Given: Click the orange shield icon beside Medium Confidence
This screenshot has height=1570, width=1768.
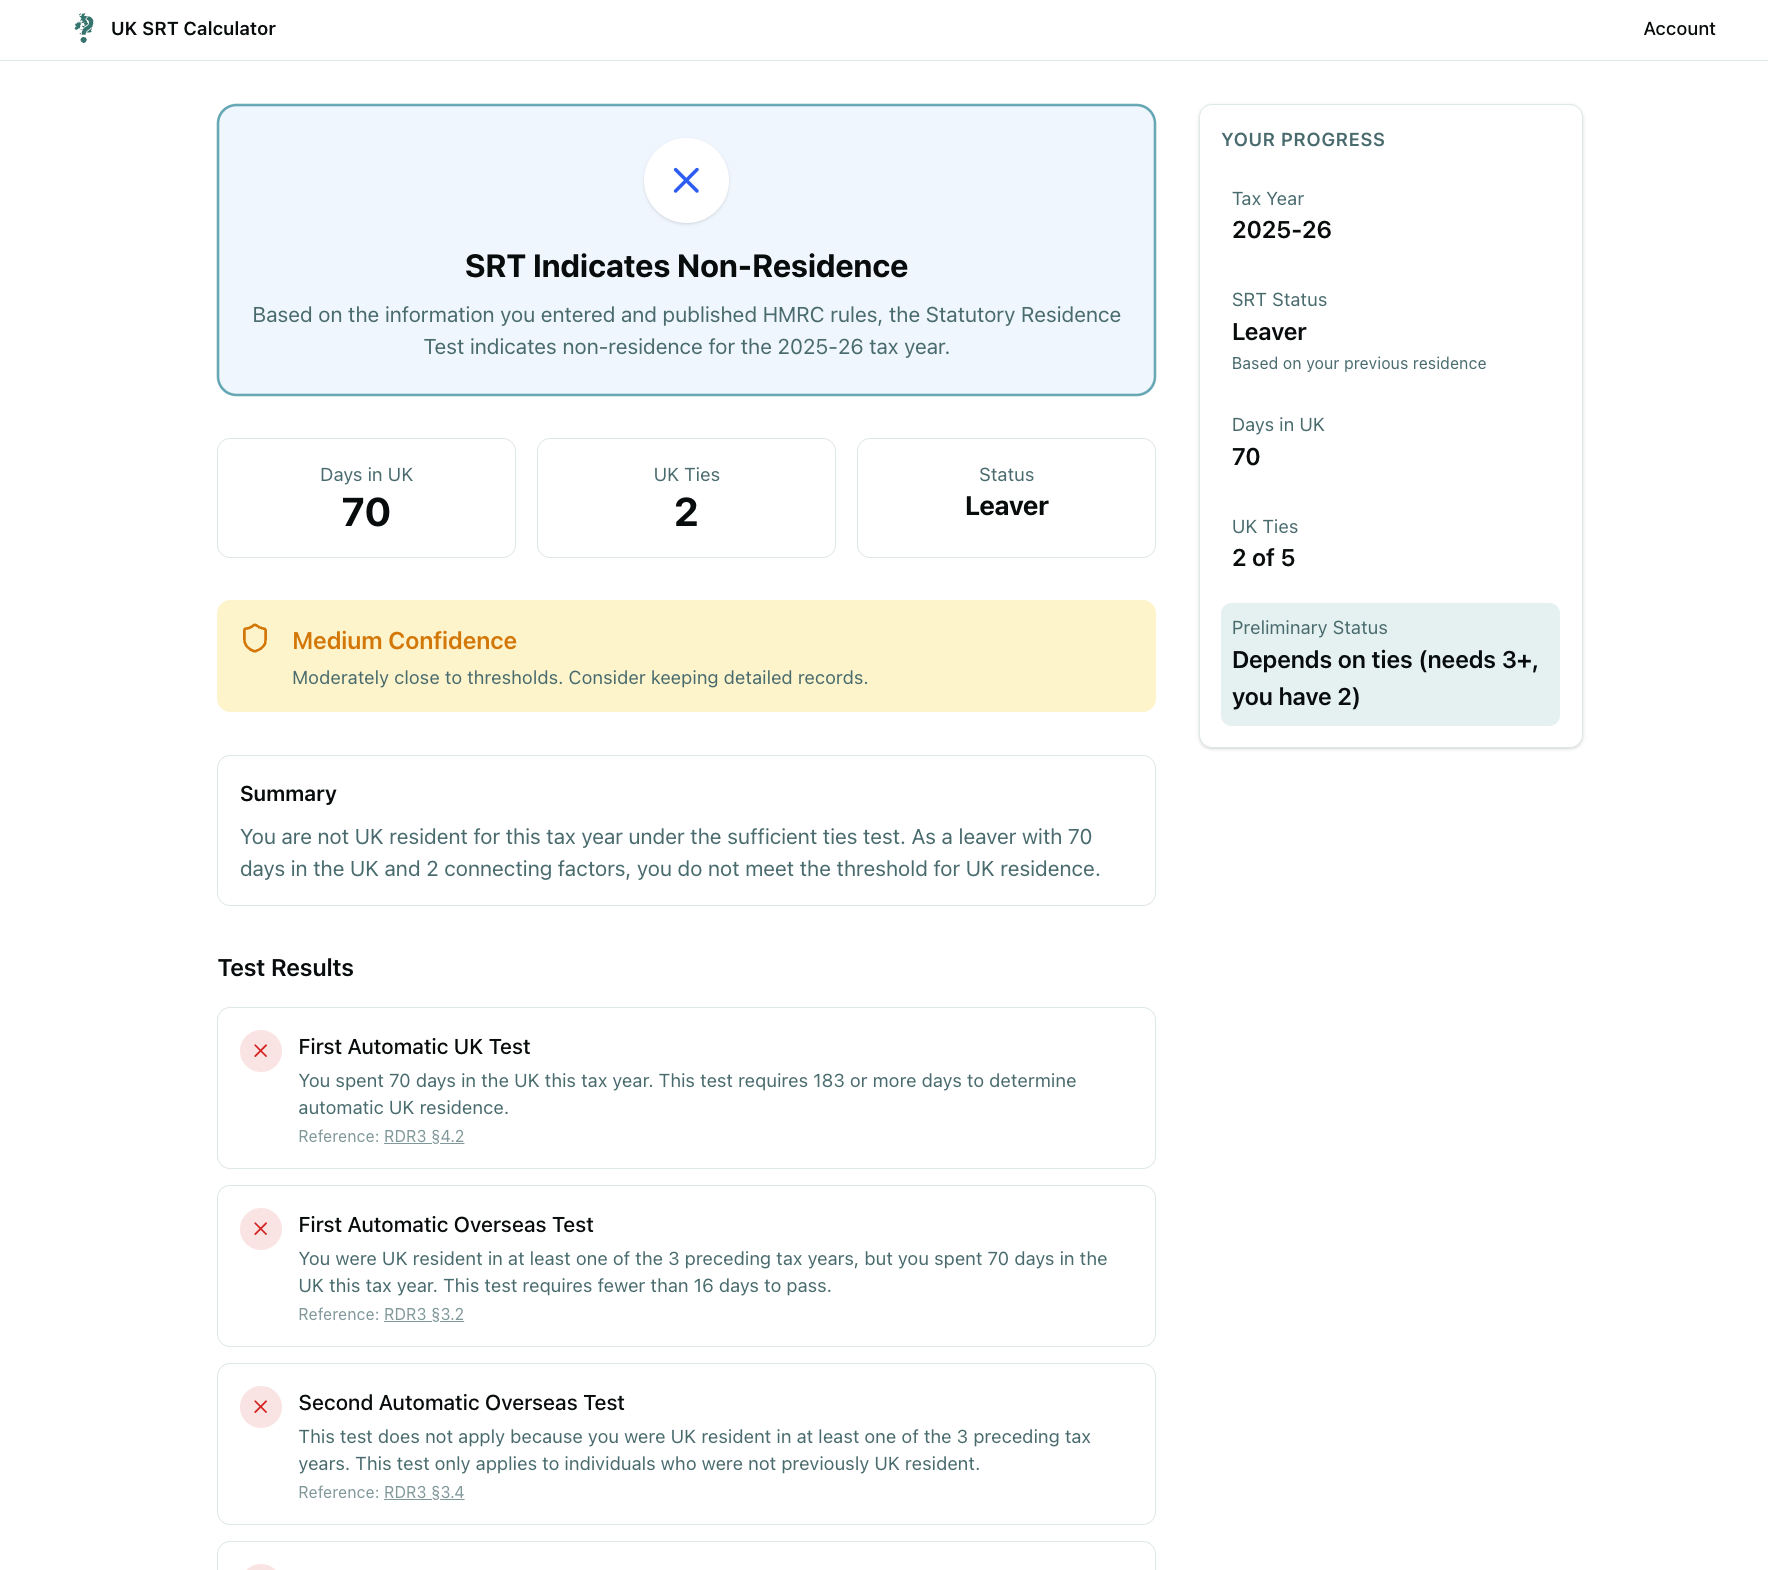Looking at the screenshot, I should [x=256, y=638].
